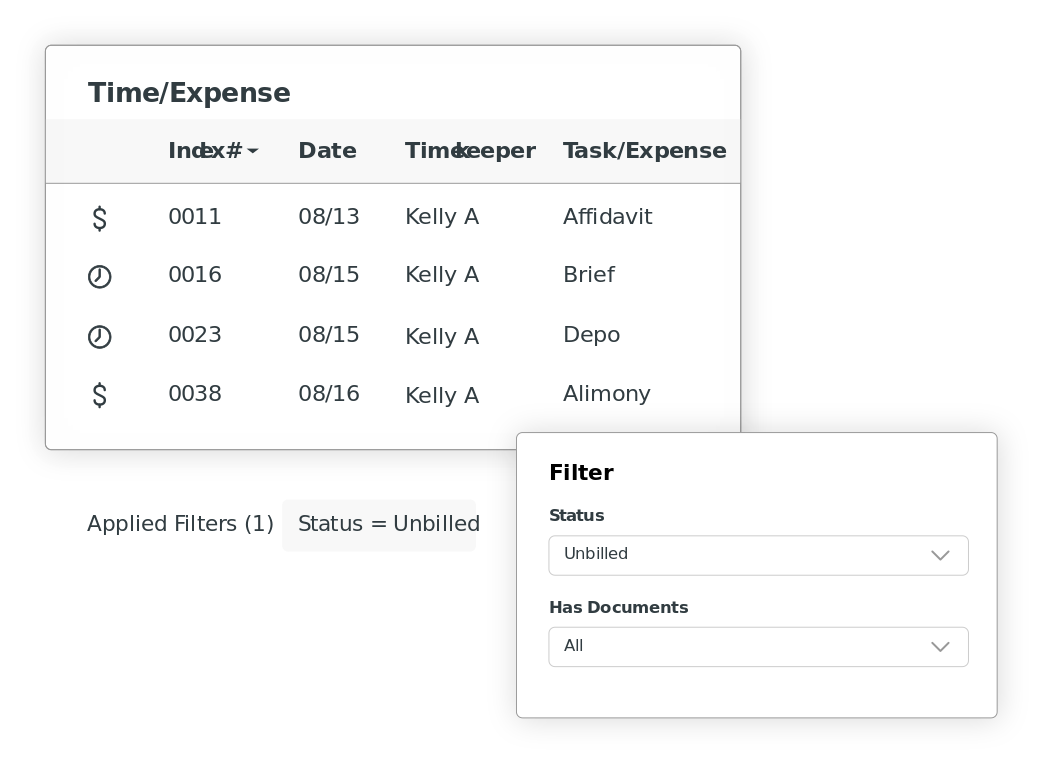
Task: Select the Affidavit task entry
Action: pos(607,217)
